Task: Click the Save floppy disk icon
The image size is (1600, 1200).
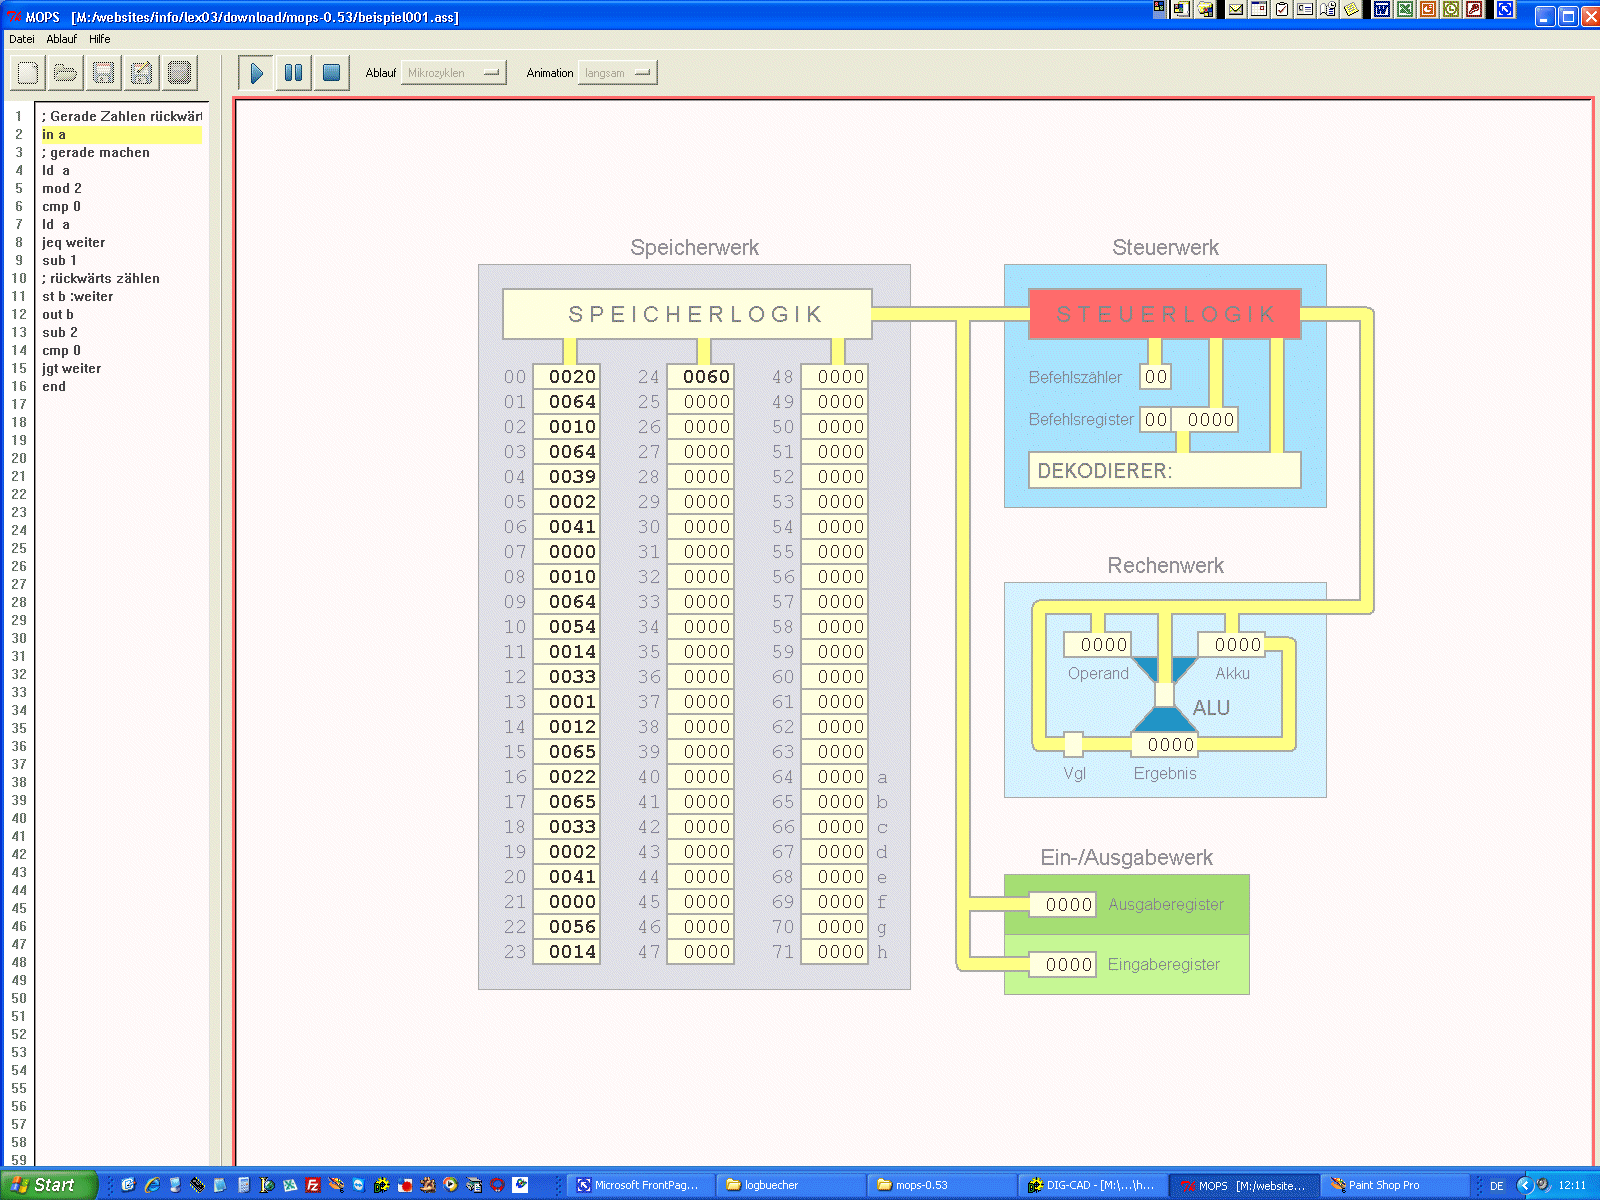Action: point(103,73)
